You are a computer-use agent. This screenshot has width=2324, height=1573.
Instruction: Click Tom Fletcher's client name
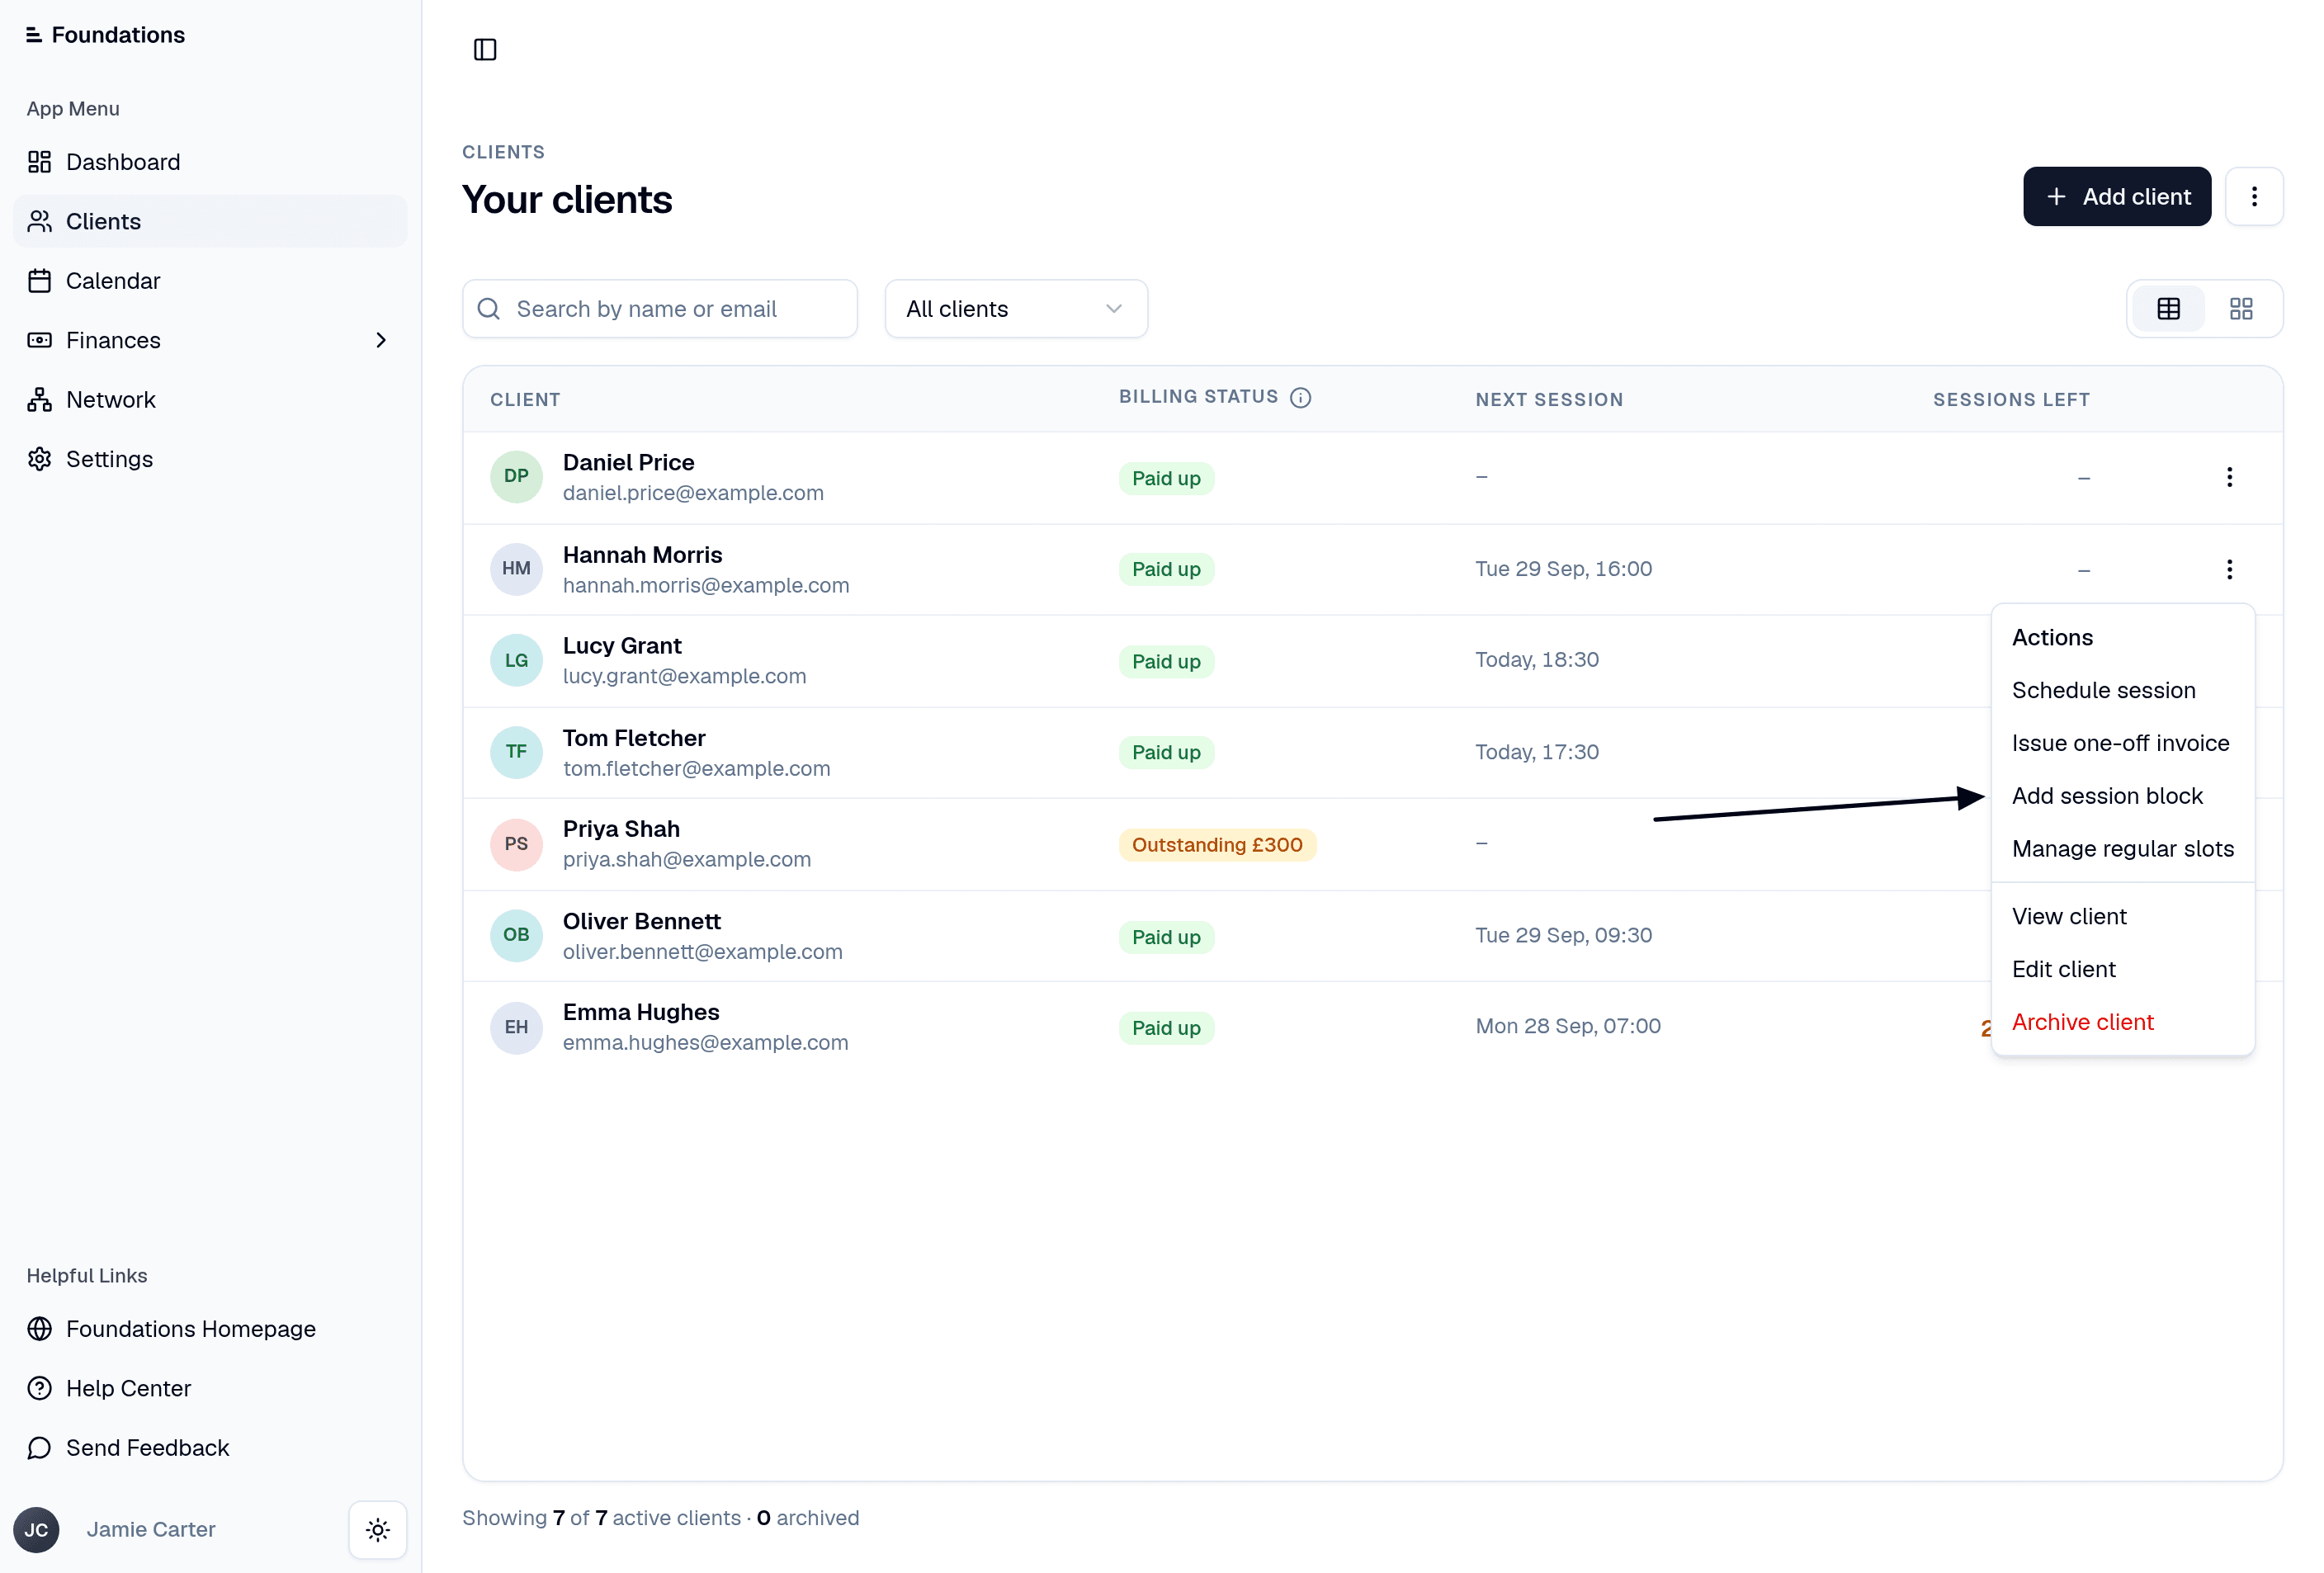click(634, 738)
